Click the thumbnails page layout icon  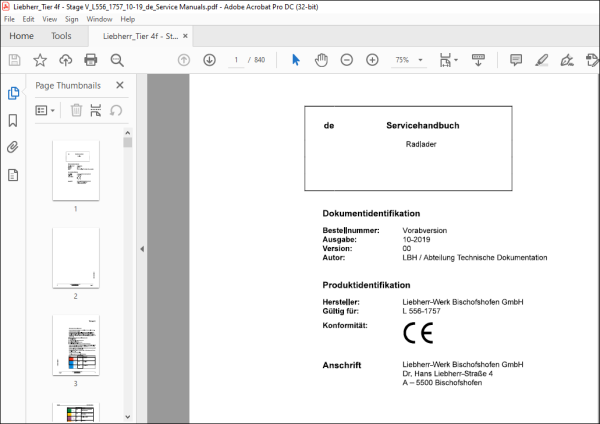click(x=96, y=110)
